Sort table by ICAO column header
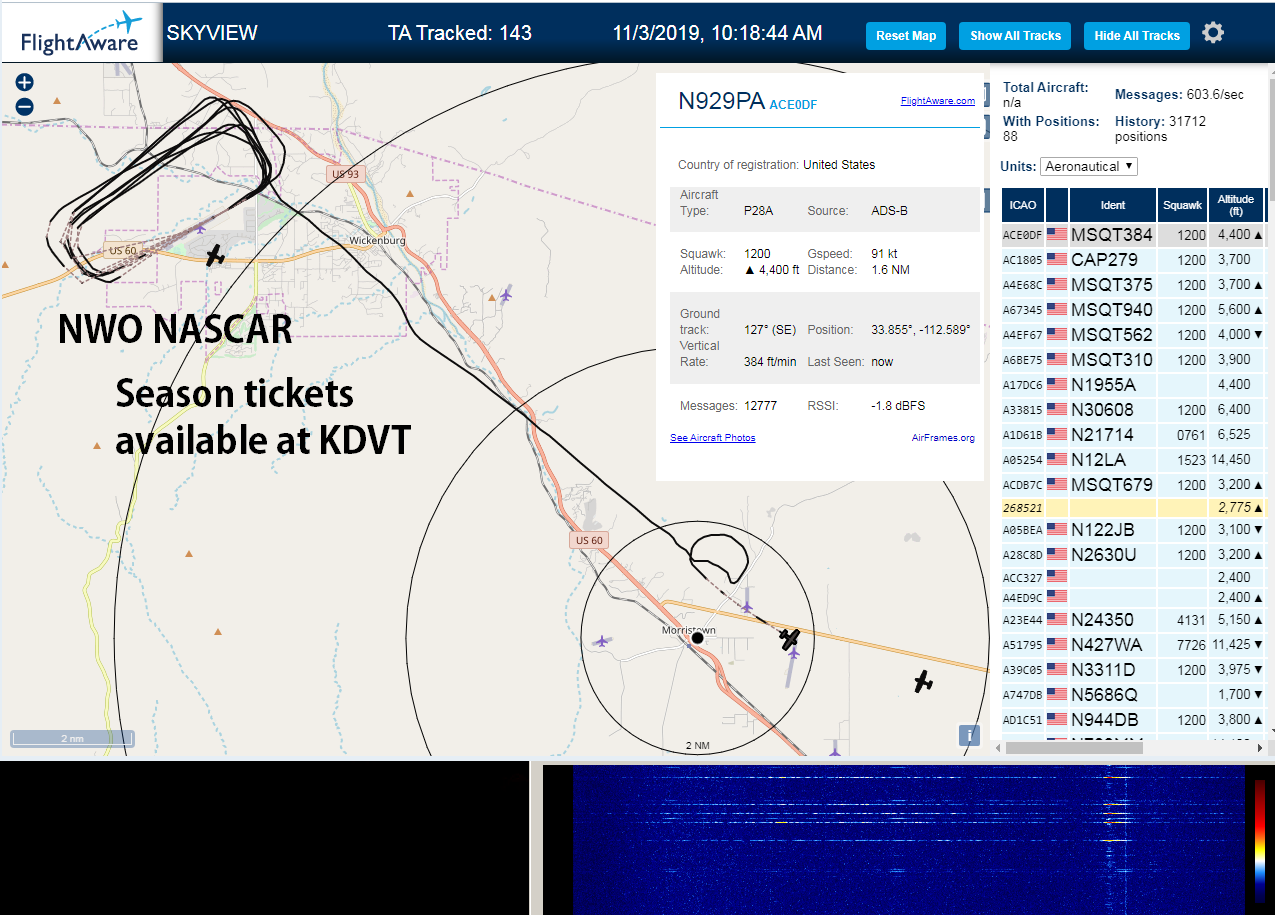This screenshot has width=1275, height=915. 1023,205
